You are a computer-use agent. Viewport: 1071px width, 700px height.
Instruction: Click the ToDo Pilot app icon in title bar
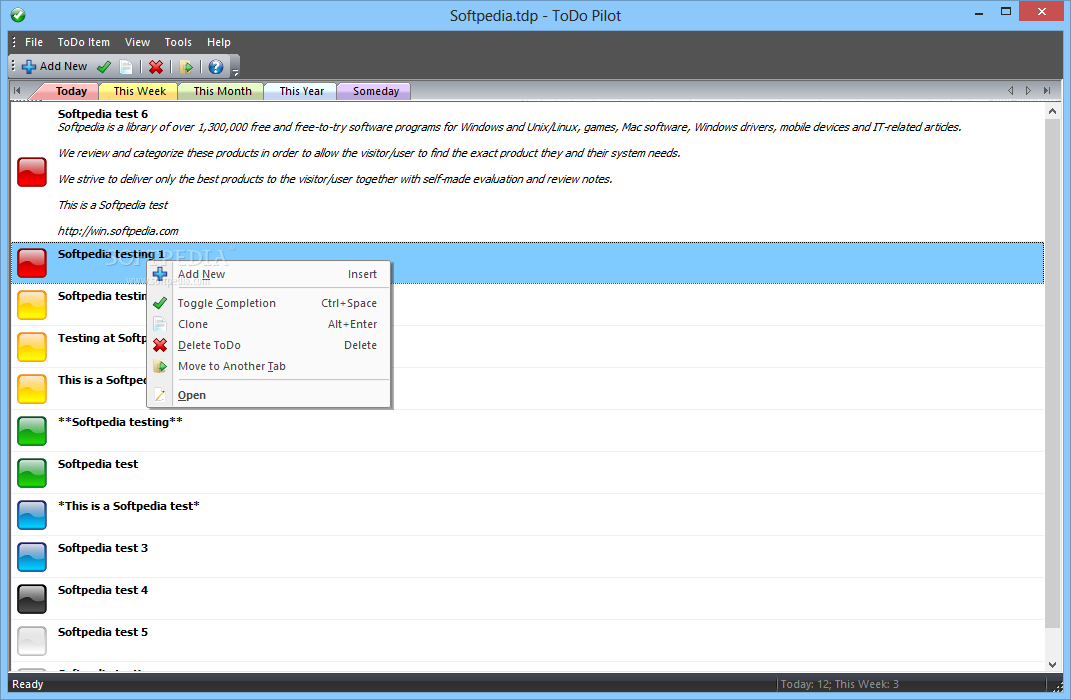(x=18, y=14)
